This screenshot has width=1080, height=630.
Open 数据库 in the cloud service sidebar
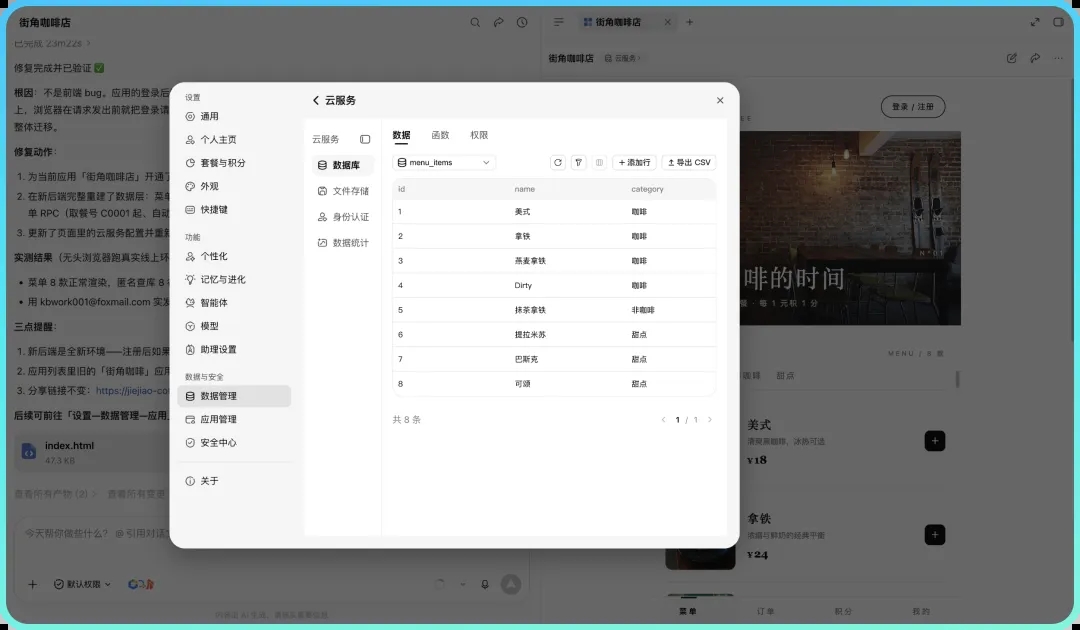[342, 165]
